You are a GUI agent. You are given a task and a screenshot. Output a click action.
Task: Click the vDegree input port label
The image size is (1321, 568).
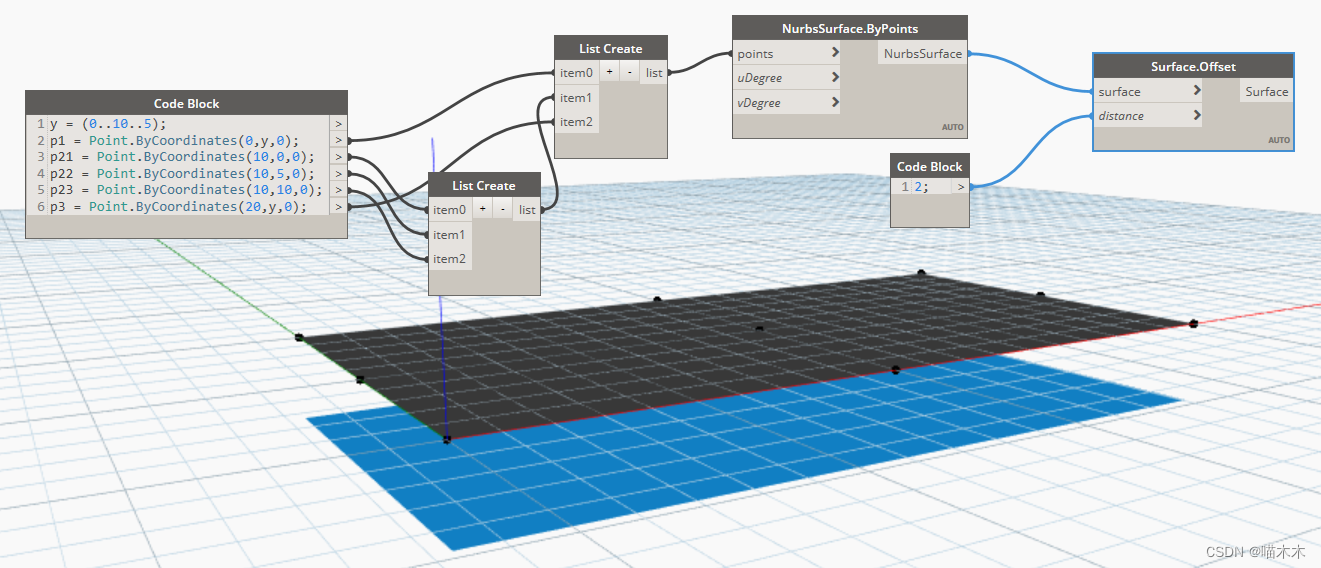[x=760, y=103]
